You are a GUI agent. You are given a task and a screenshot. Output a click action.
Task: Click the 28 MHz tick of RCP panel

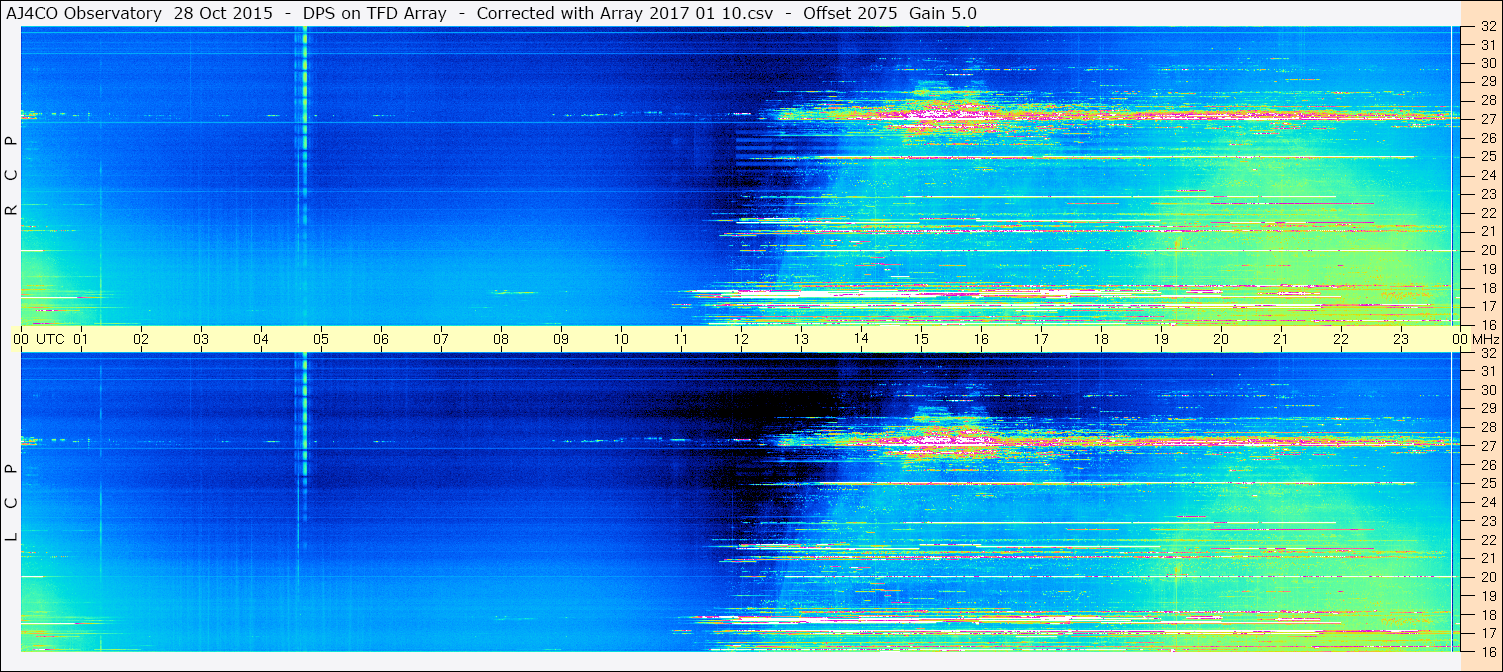[1487, 100]
